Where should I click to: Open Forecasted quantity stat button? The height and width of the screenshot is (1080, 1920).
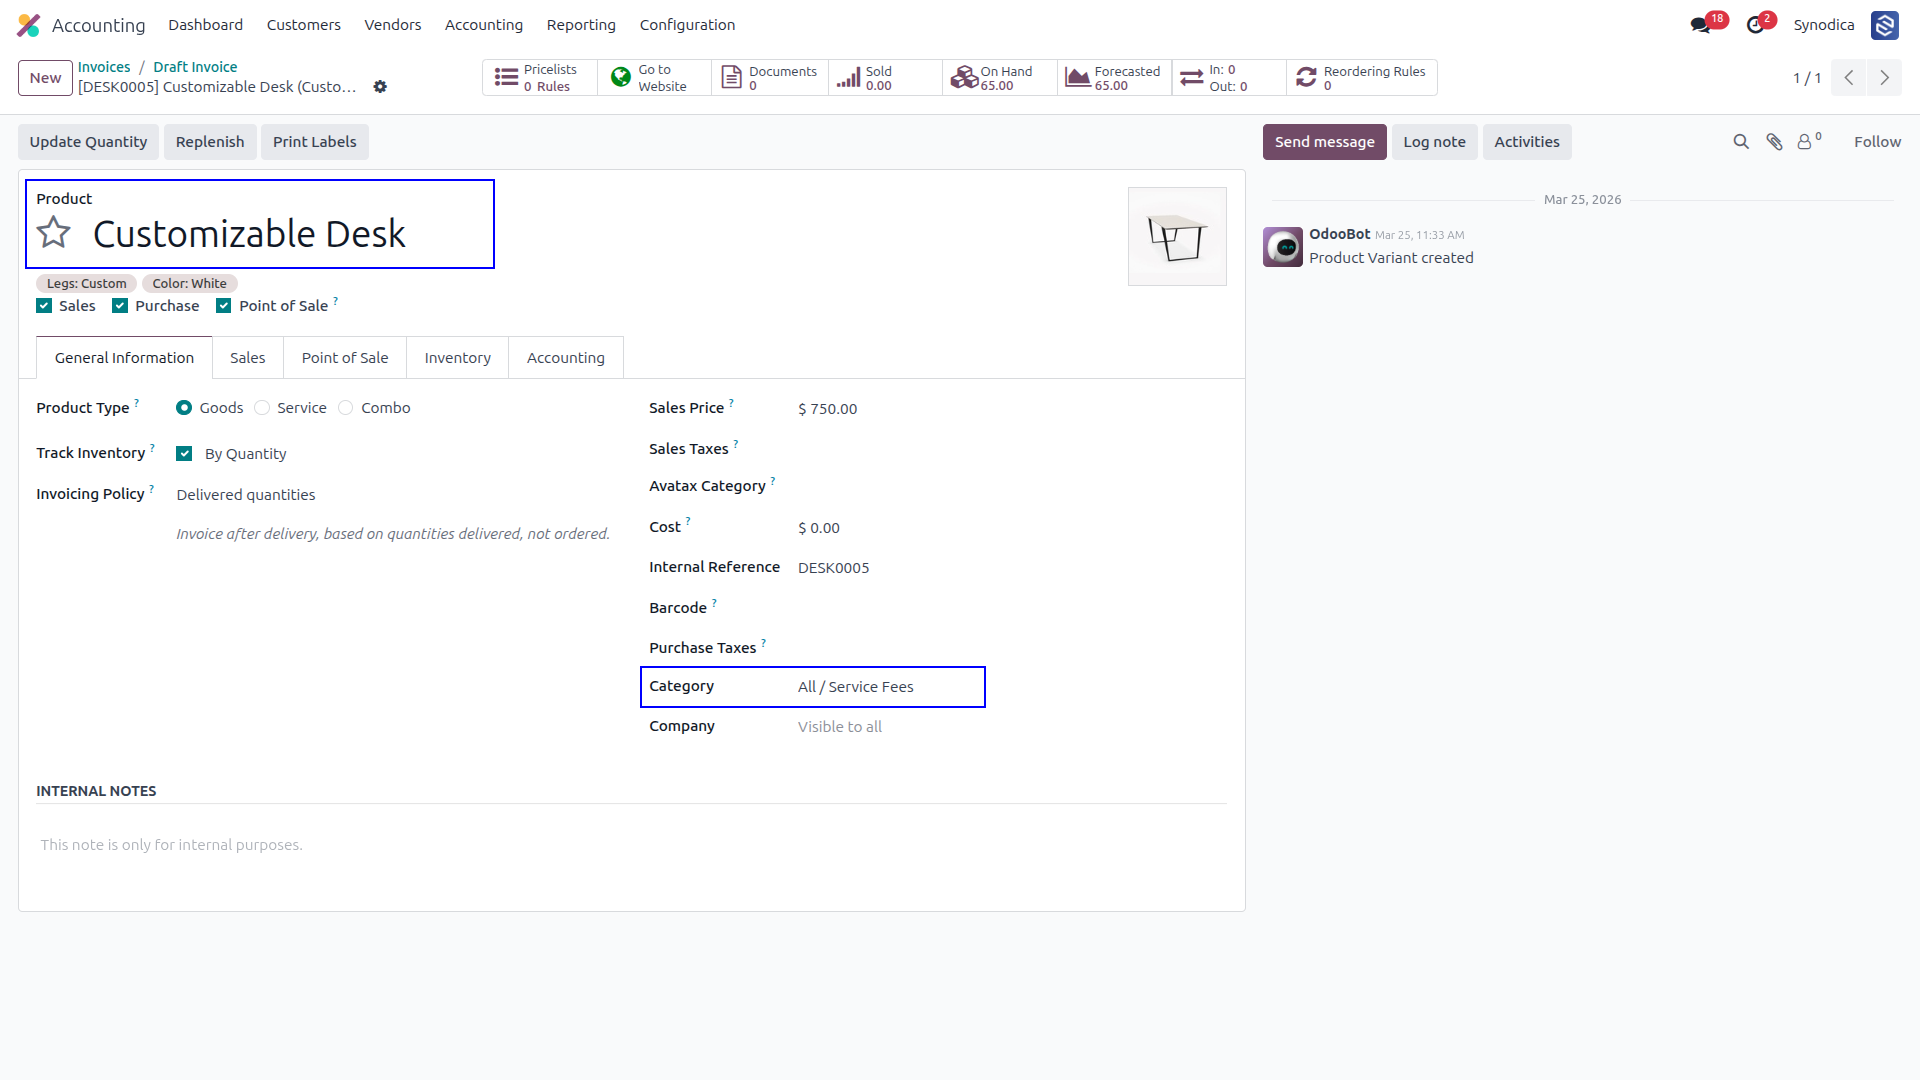coord(1114,78)
